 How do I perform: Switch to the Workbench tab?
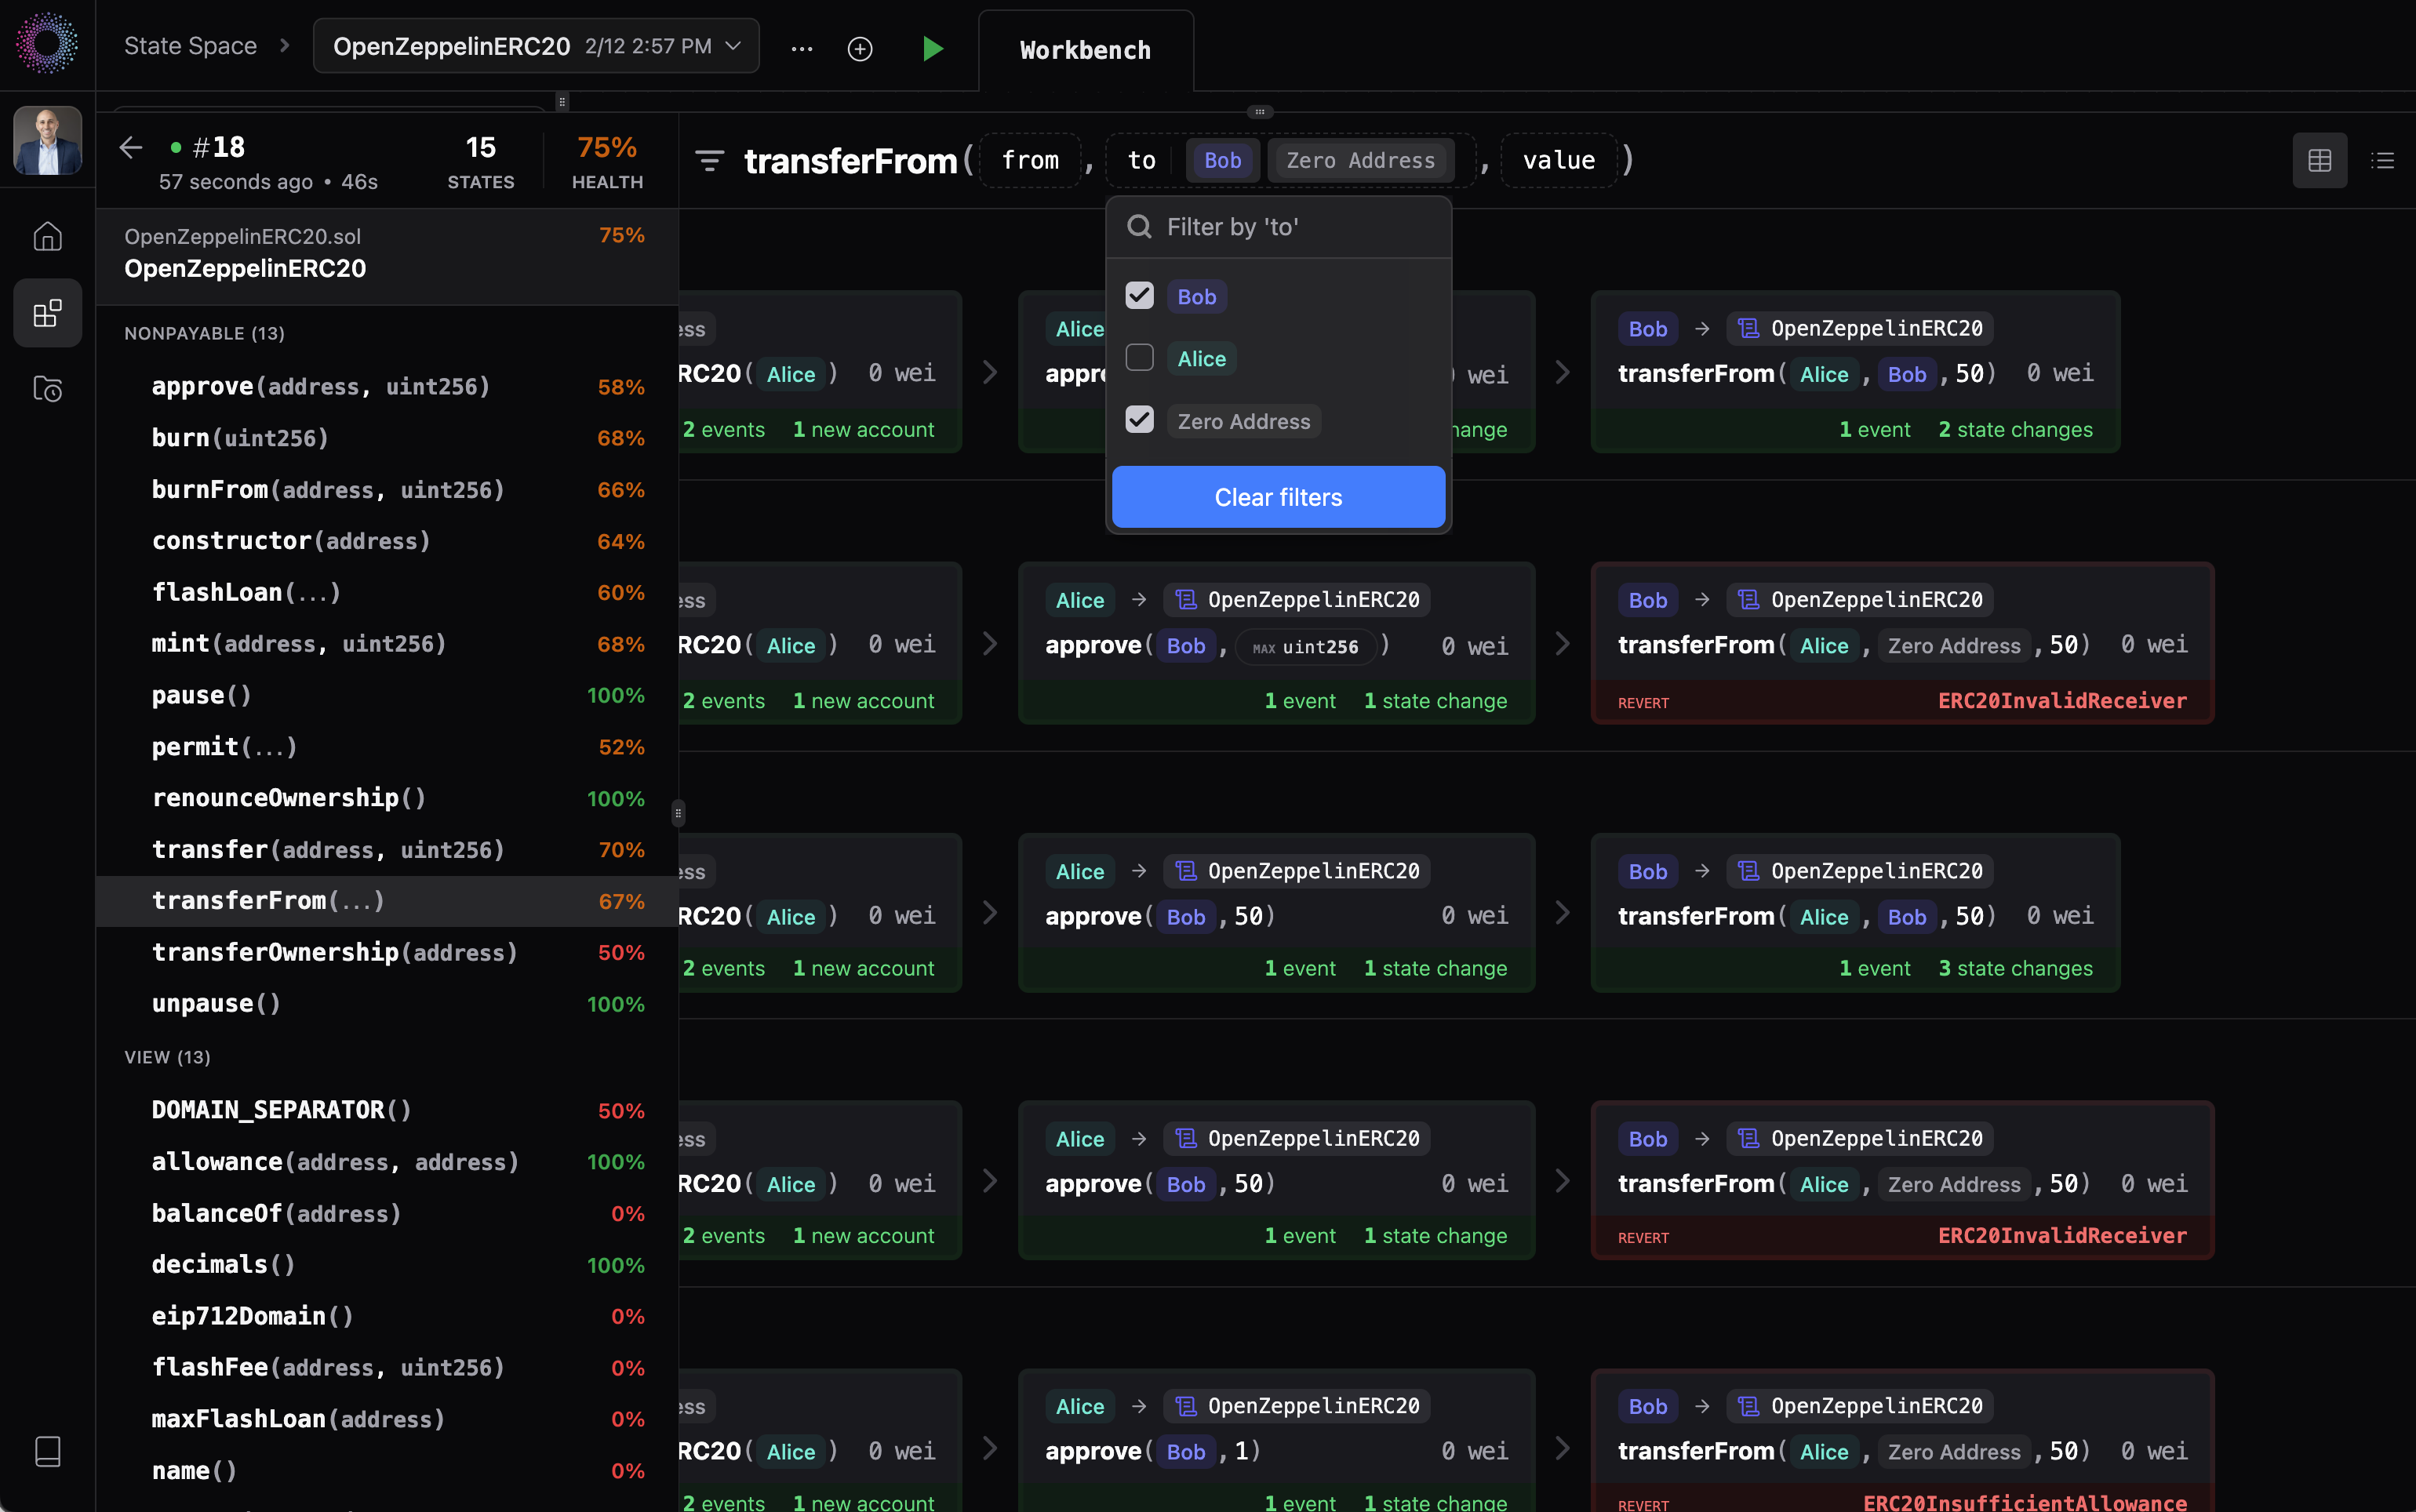tap(1085, 50)
